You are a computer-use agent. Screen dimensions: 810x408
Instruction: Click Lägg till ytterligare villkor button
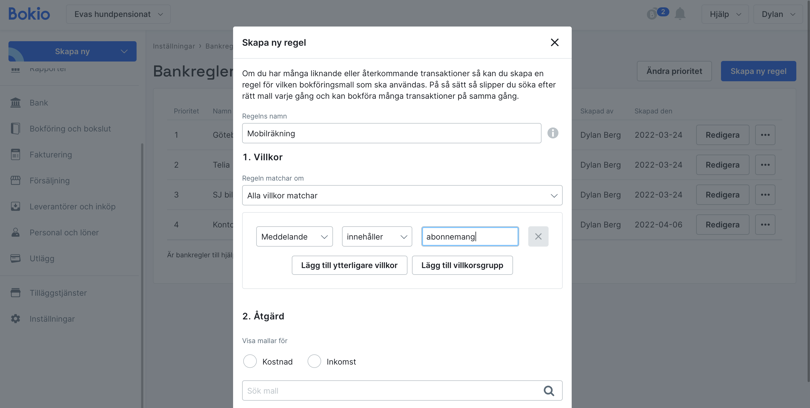click(349, 265)
